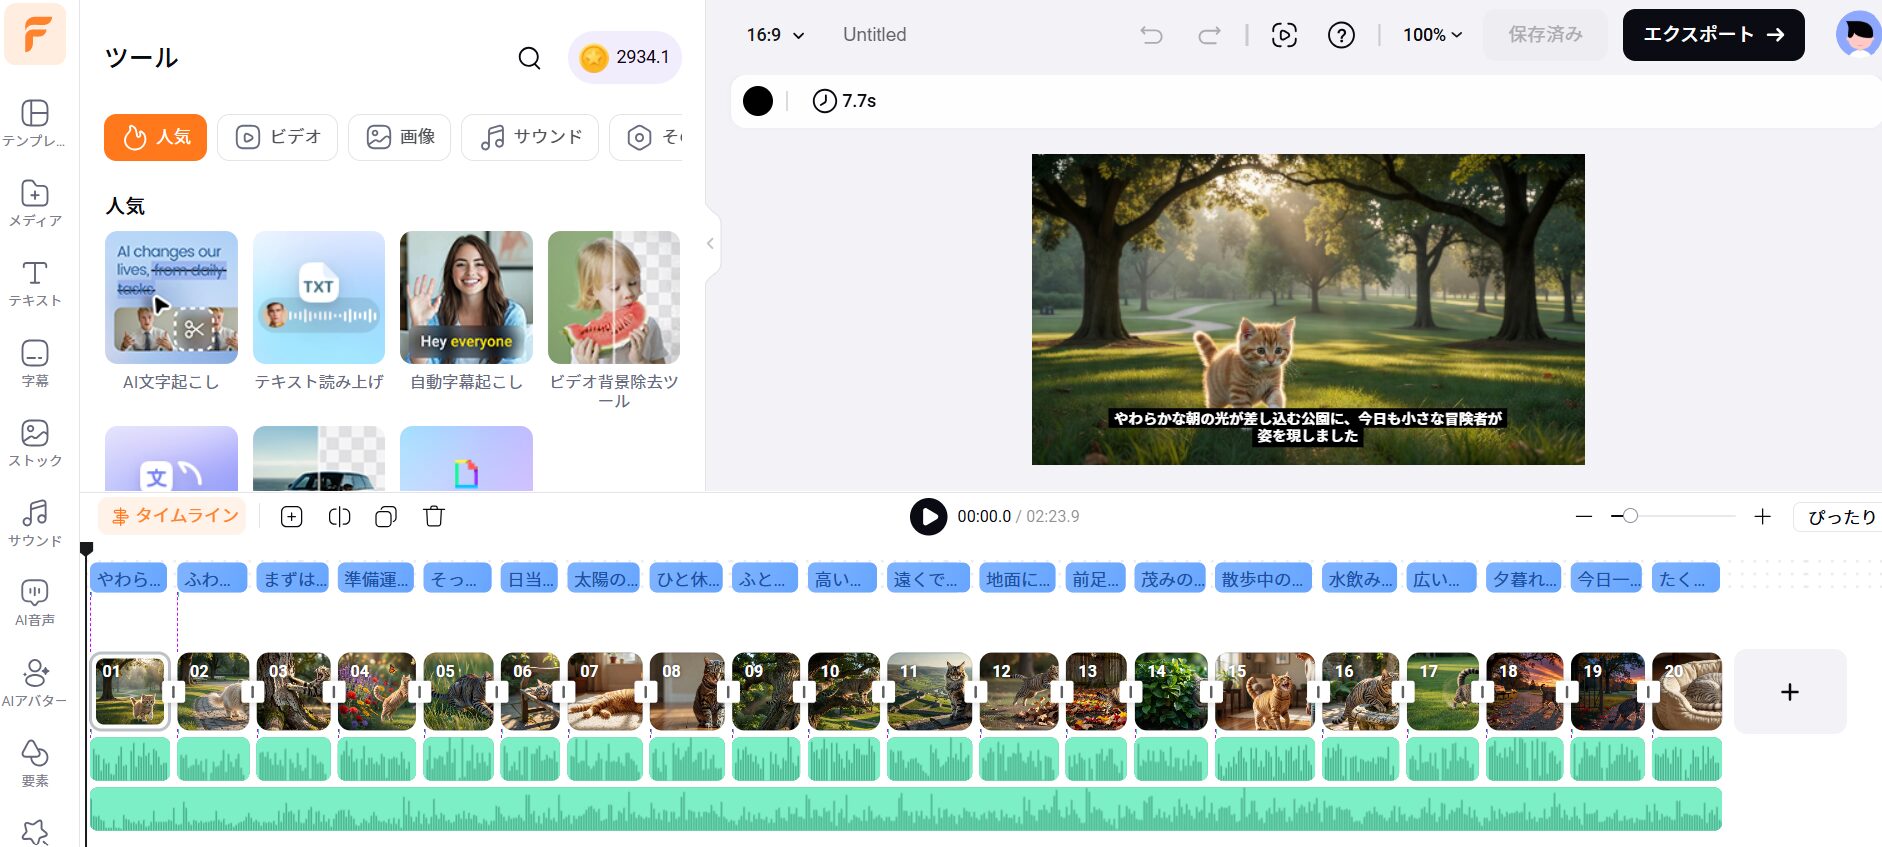The image size is (1882, 847).
Task: Open the Sound (サウンド) sidebar panel
Action: 35,523
